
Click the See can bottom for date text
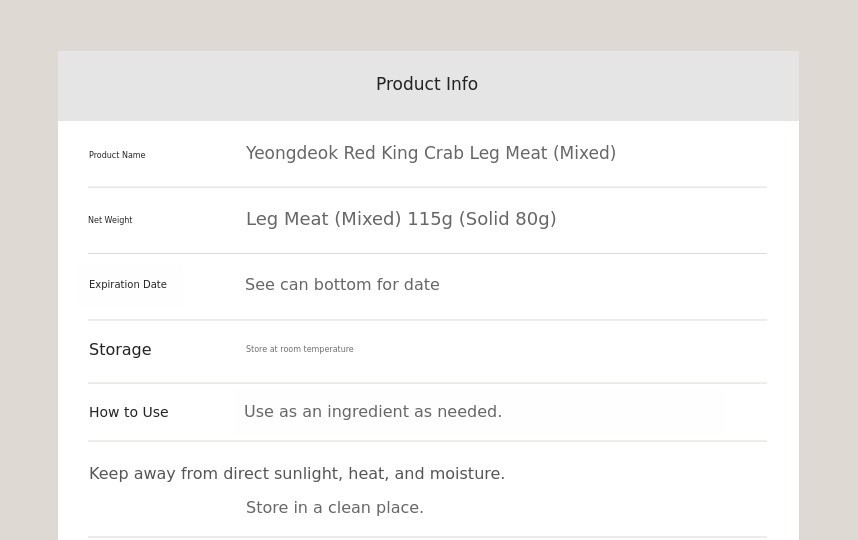[342, 285]
